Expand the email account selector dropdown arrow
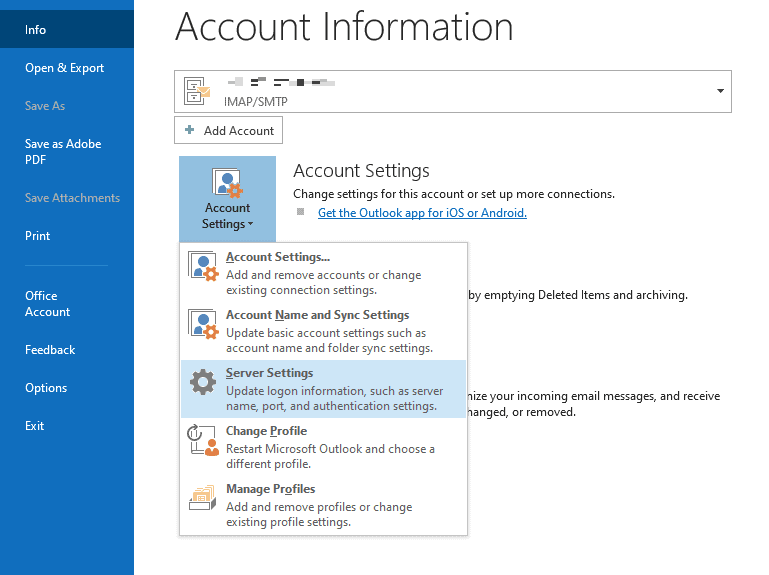 (x=720, y=91)
